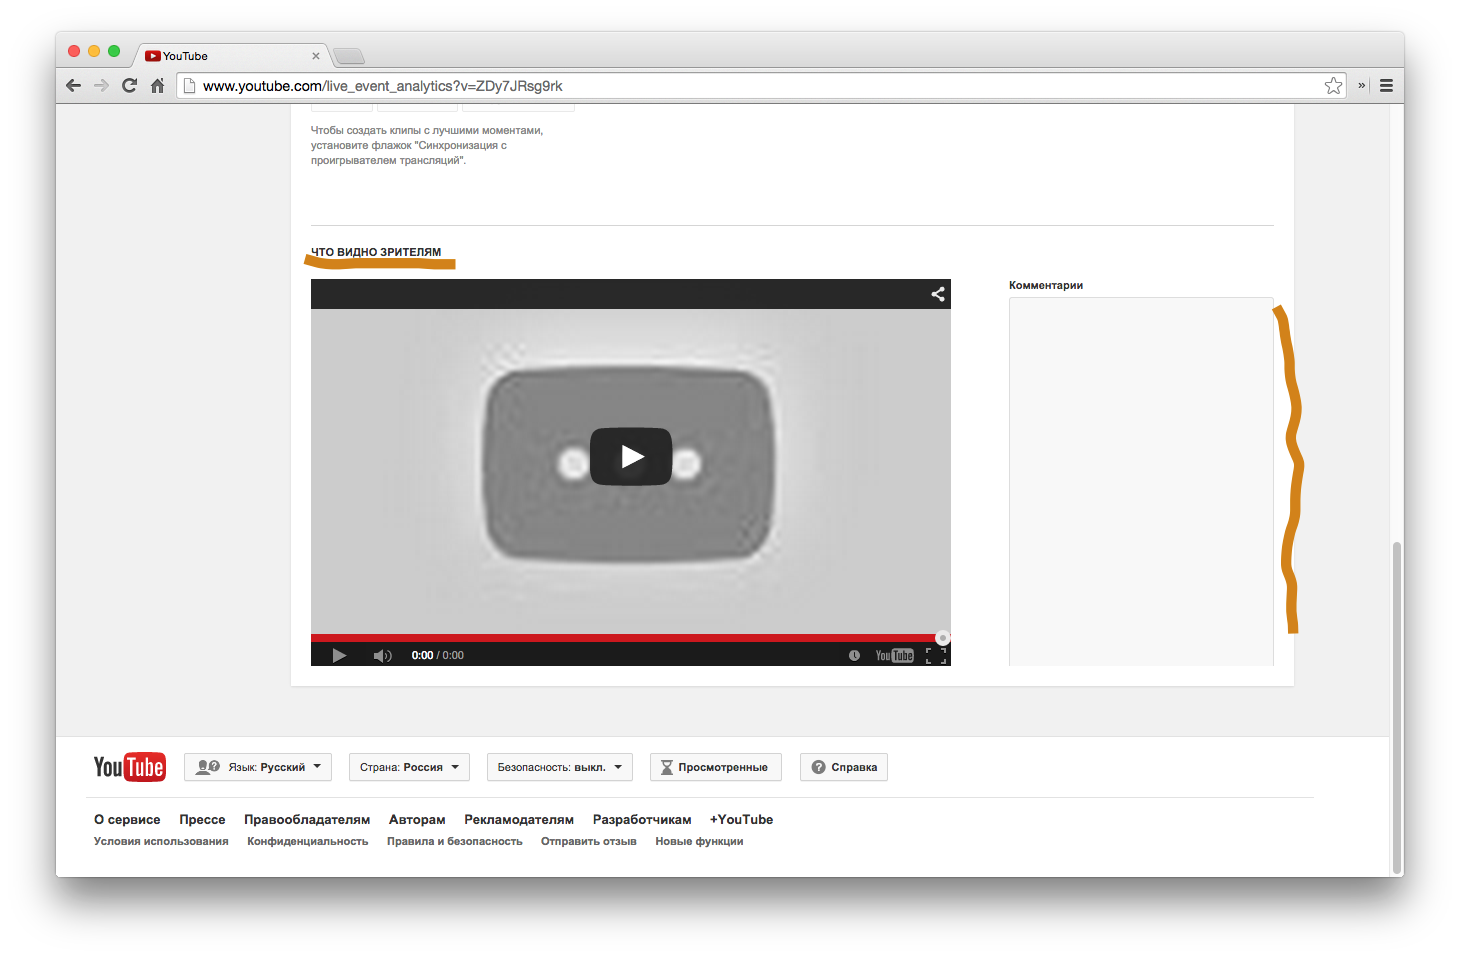Open the Безопасность: выкл. dropdown
The height and width of the screenshot is (957, 1460).
click(x=559, y=767)
